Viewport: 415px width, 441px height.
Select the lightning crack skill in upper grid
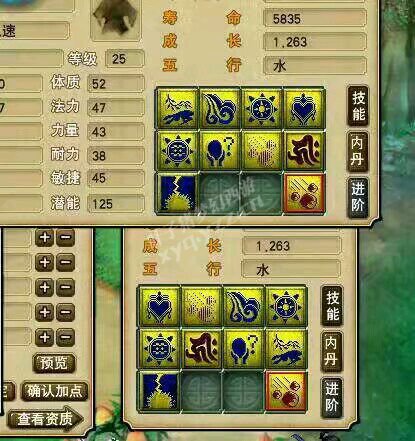coord(178,193)
